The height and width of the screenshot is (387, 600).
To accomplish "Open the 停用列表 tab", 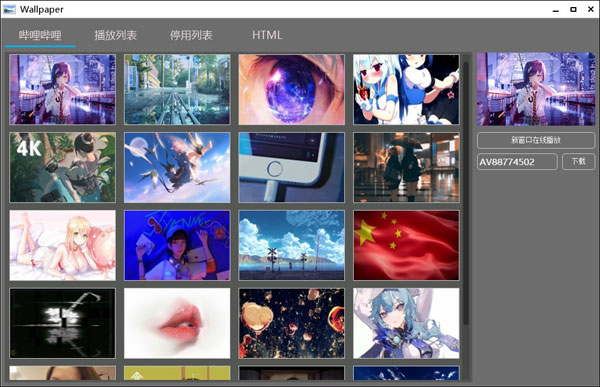I will [191, 35].
